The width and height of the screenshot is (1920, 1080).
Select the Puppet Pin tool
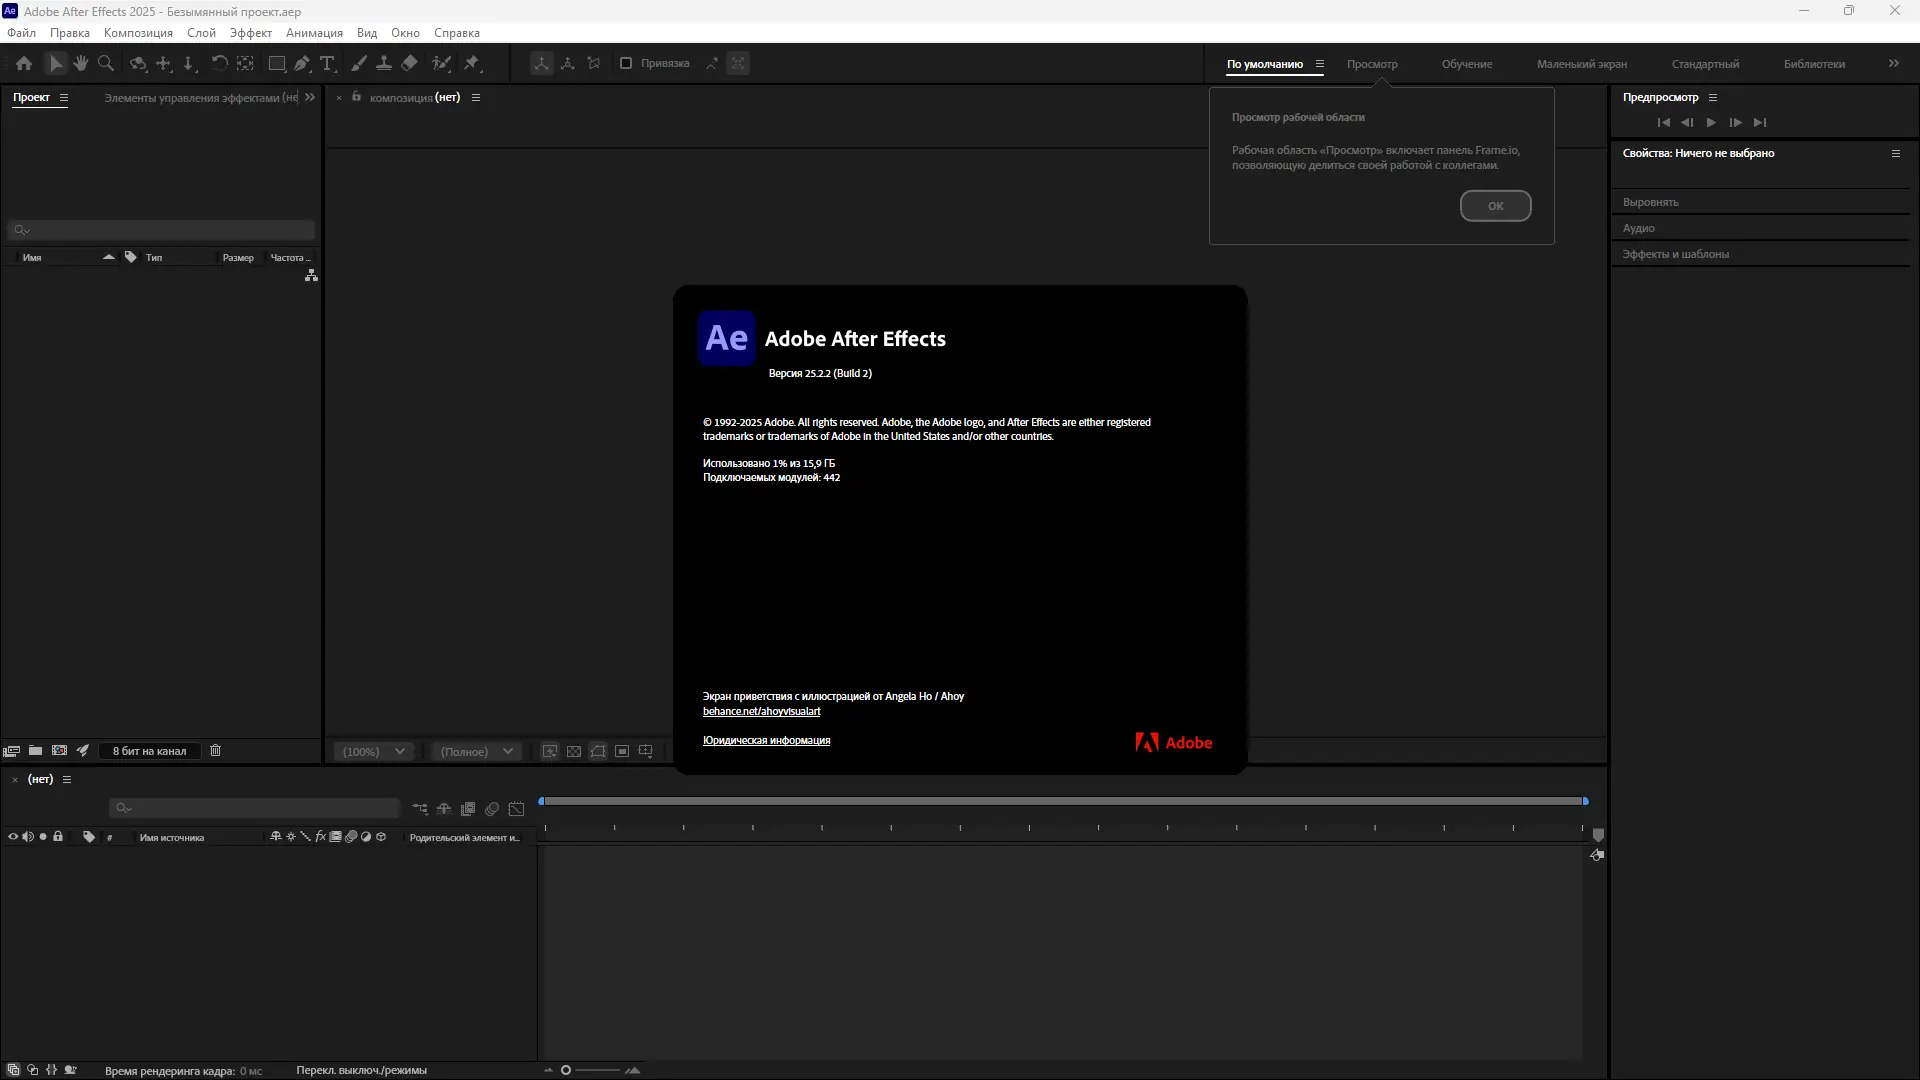coord(472,63)
